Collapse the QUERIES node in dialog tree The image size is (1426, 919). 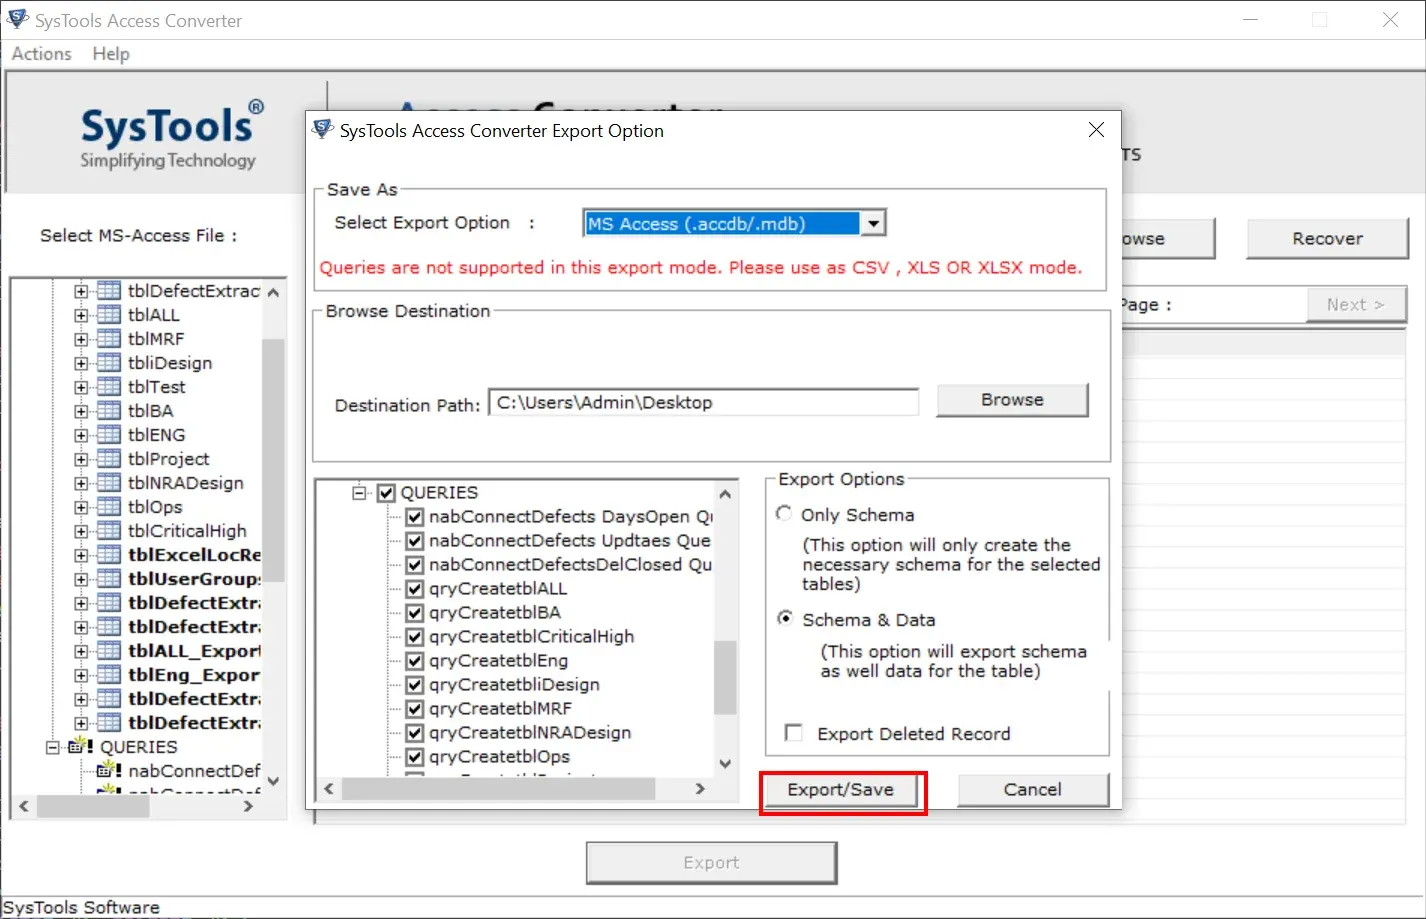pyautogui.click(x=358, y=493)
